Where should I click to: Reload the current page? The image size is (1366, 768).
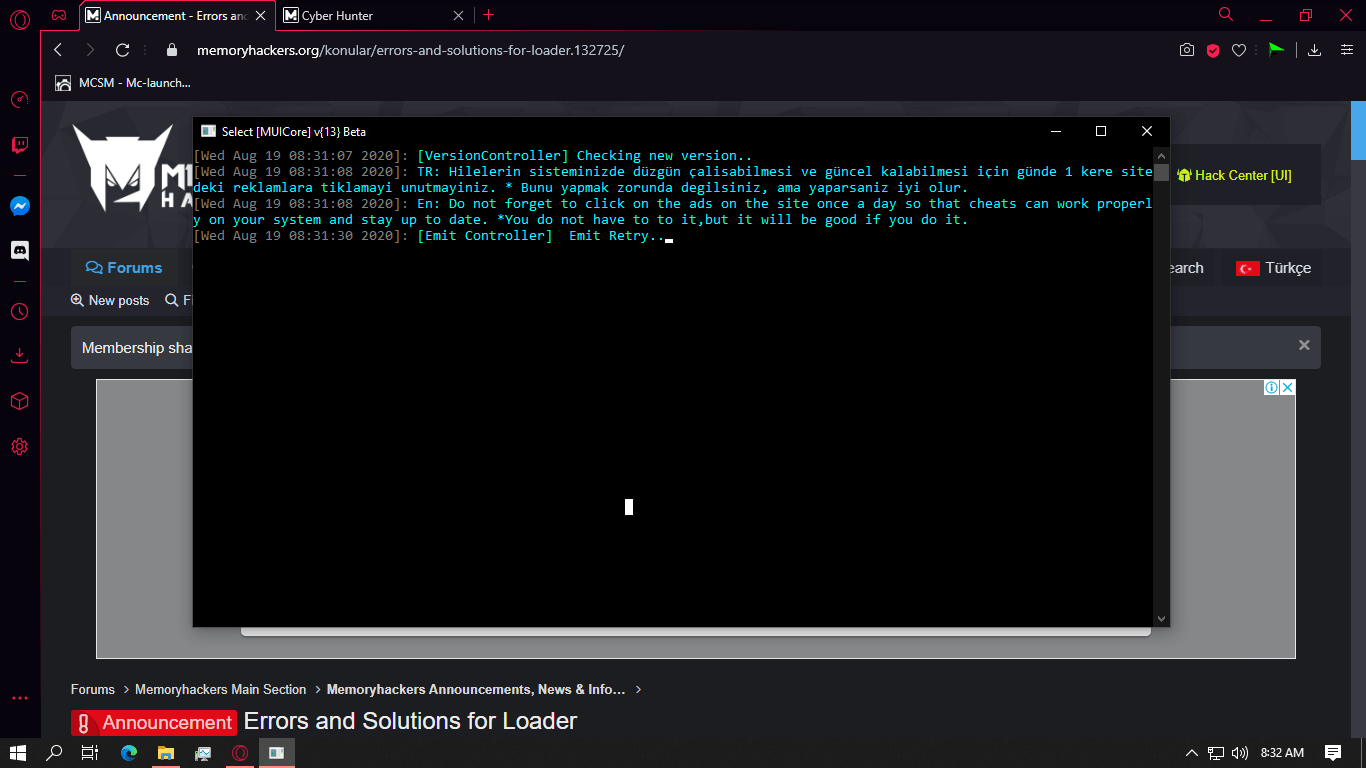(x=123, y=50)
